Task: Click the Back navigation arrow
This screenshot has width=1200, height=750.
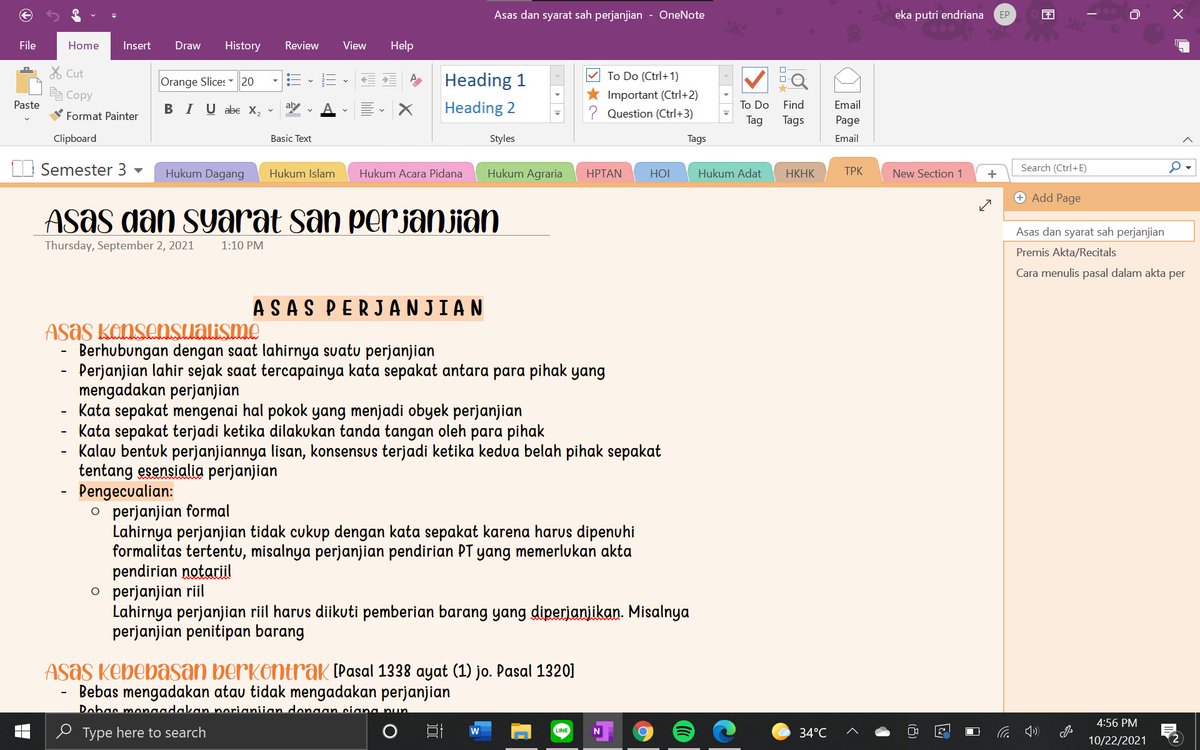Action: [x=26, y=15]
